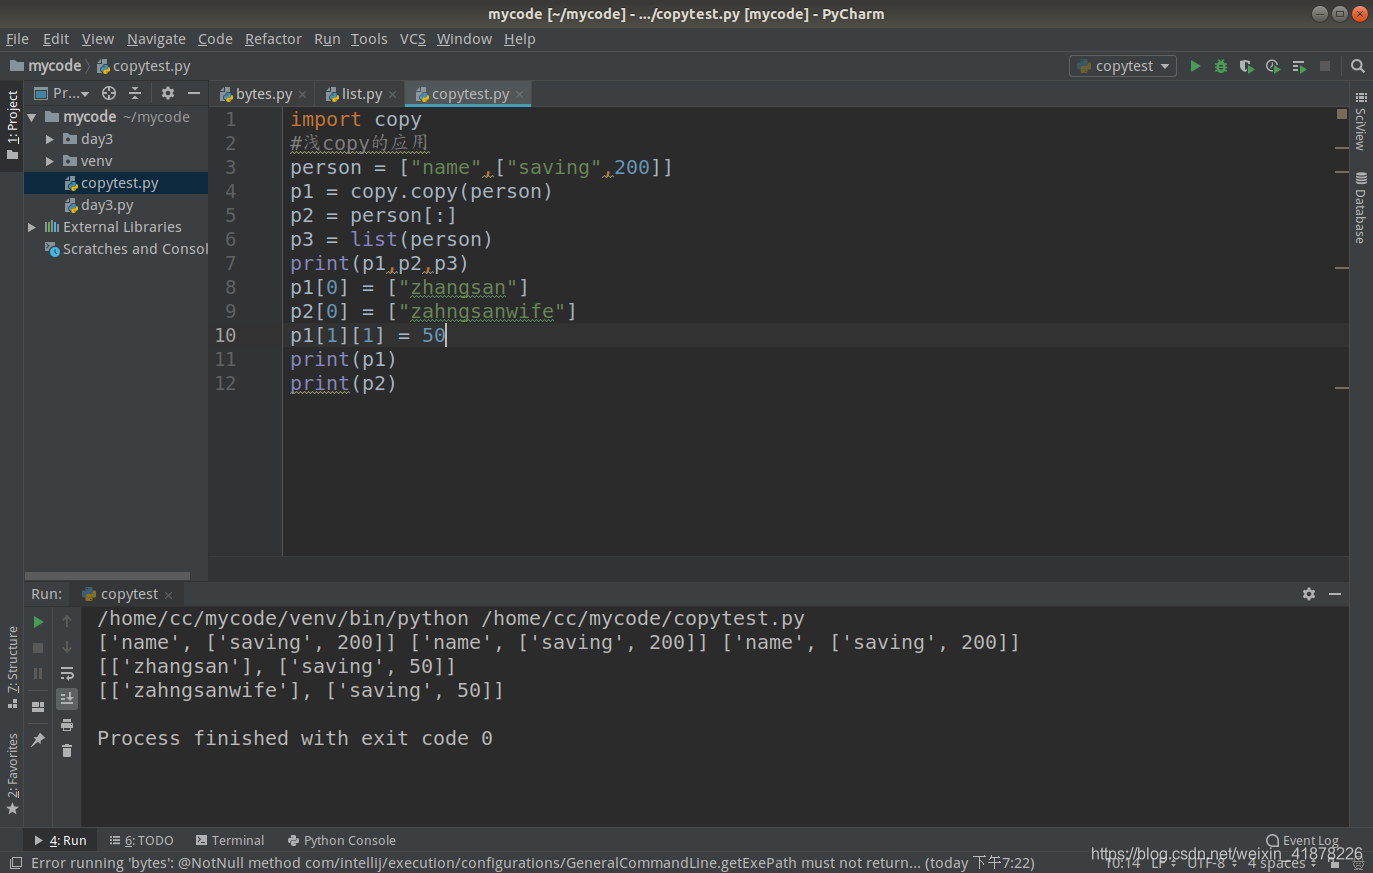The image size is (1373, 873).
Task: Click the Project panel horizontal scrollbar
Action: tap(108, 576)
